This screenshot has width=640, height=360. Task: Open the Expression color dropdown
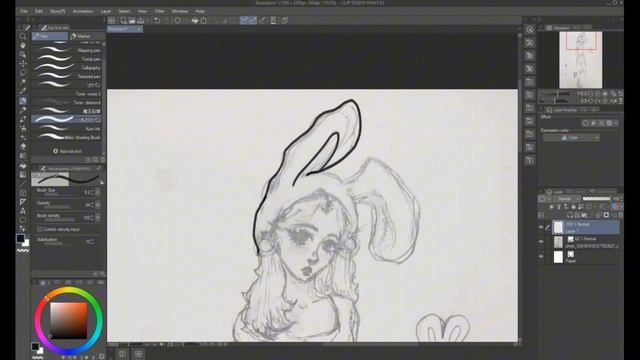coord(571,138)
